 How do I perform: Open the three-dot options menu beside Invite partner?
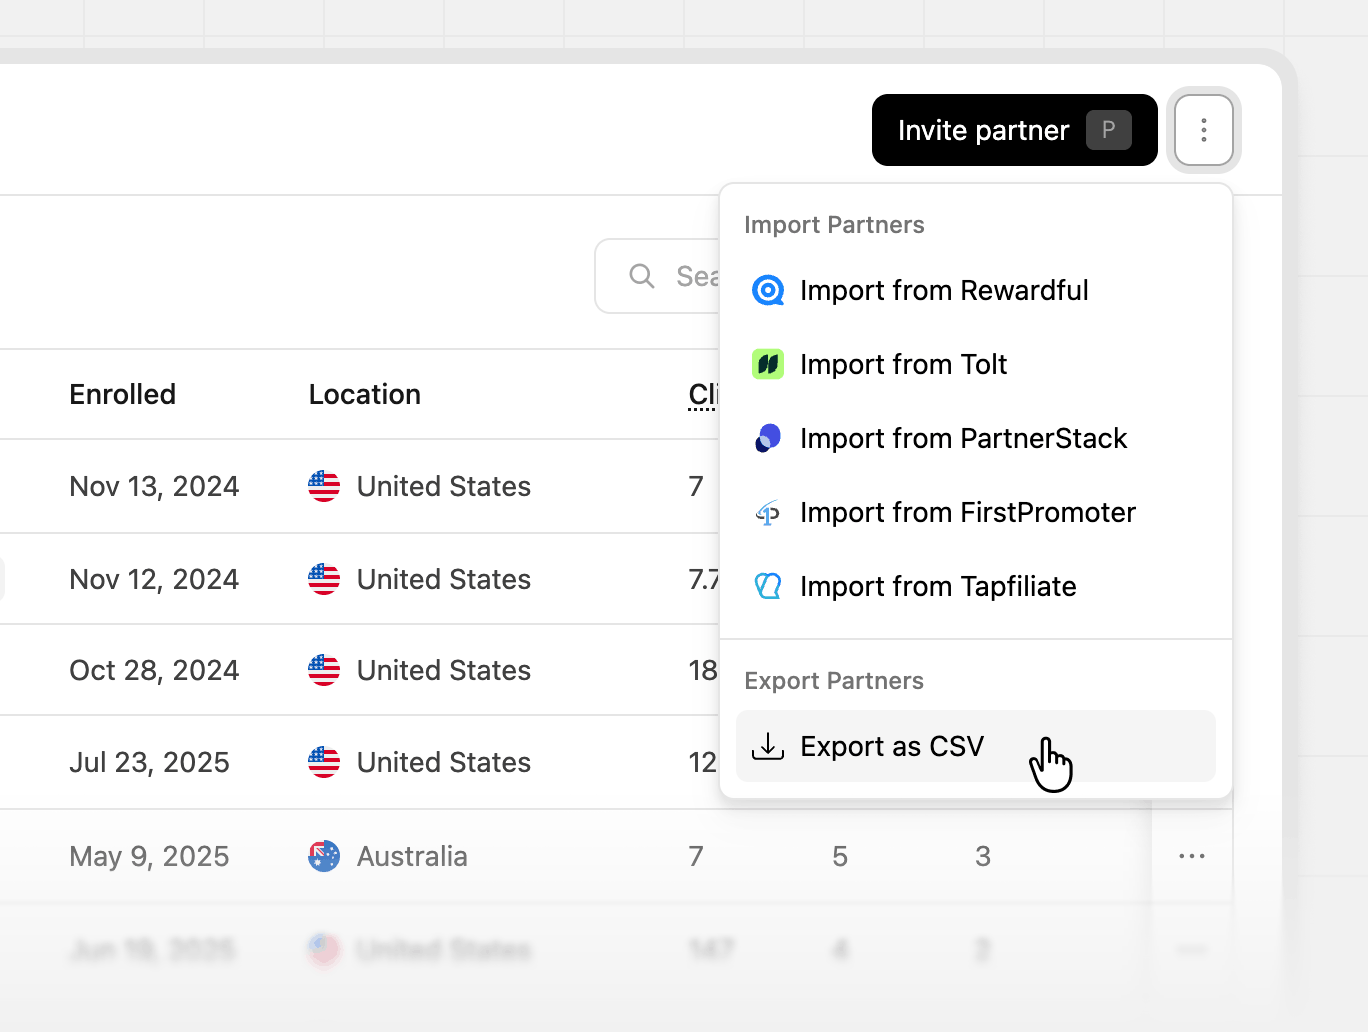[x=1204, y=130]
